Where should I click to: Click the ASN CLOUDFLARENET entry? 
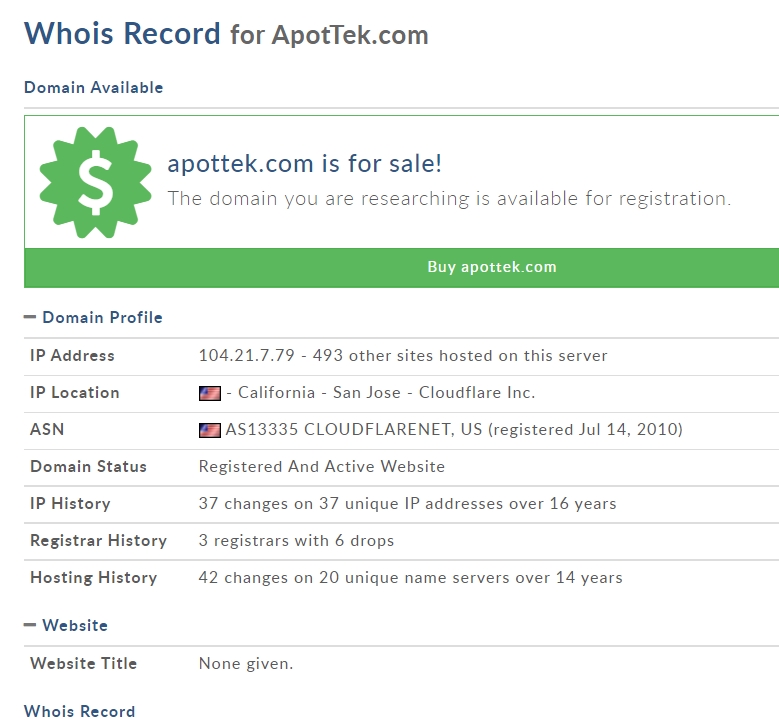(x=454, y=430)
